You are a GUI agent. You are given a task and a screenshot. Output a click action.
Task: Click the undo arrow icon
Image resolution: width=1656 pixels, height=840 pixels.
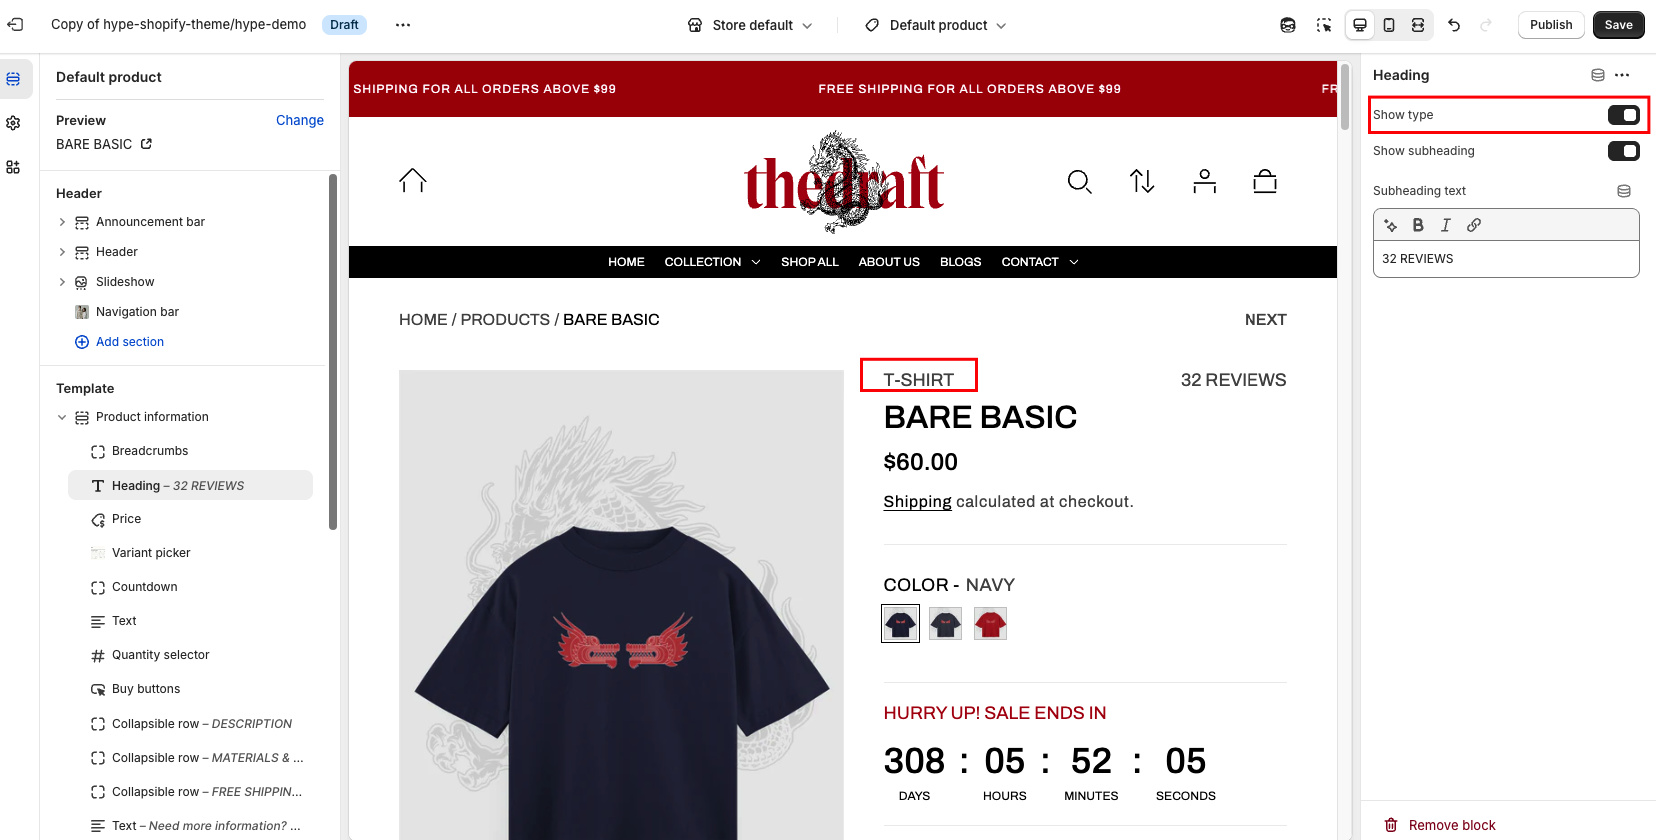click(x=1454, y=25)
